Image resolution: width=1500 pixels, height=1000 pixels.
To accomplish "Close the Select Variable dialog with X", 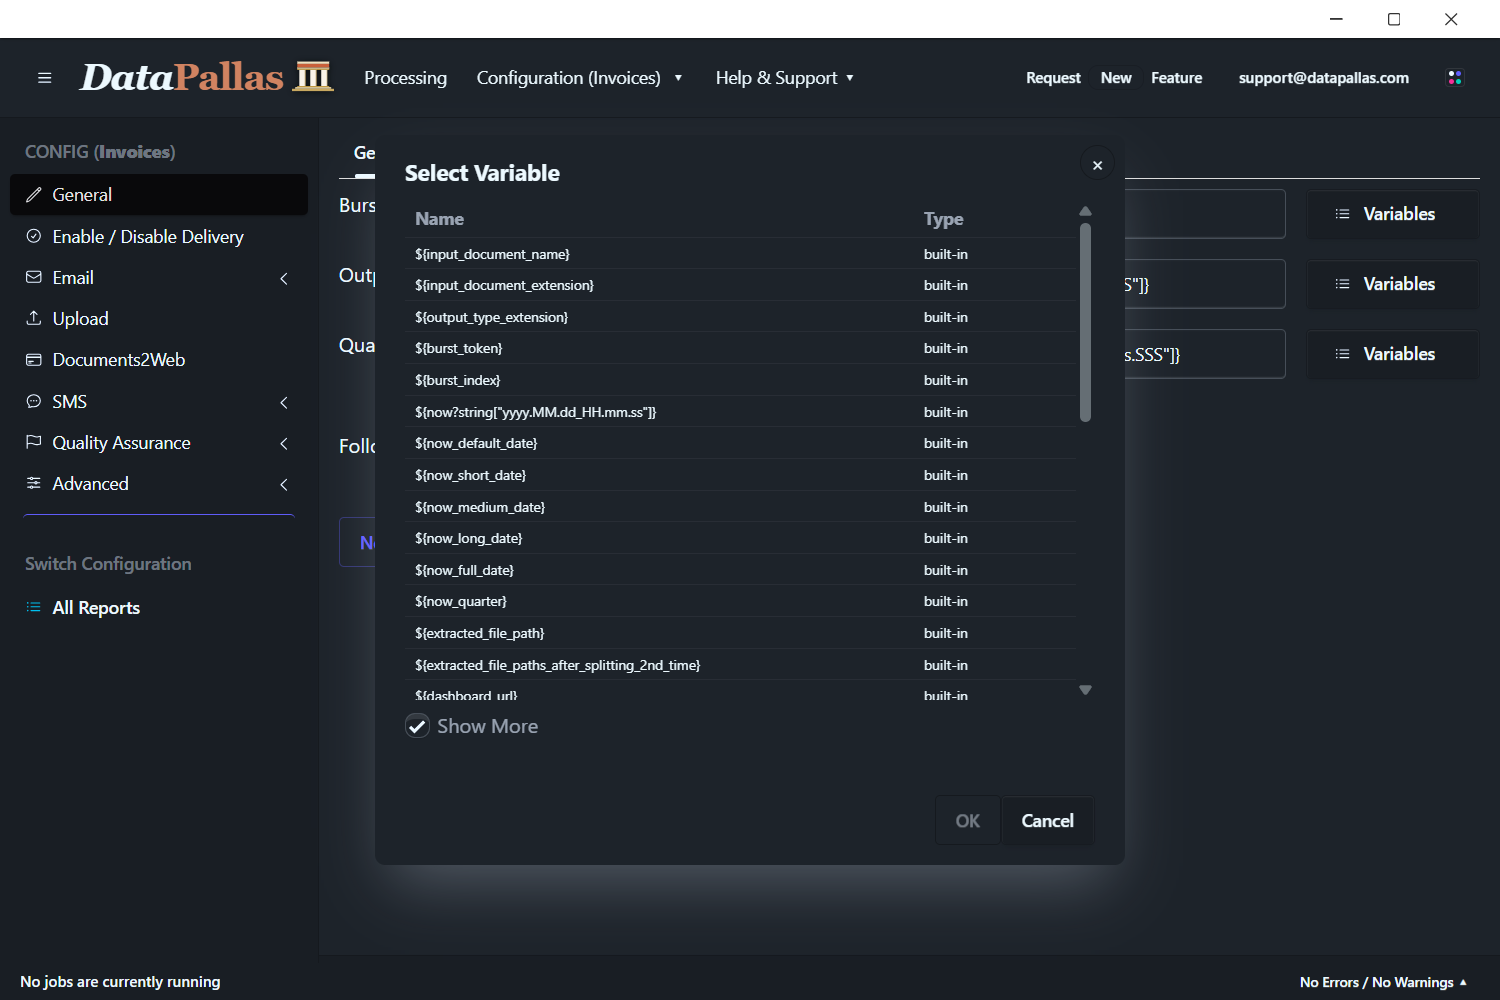I will point(1097,165).
